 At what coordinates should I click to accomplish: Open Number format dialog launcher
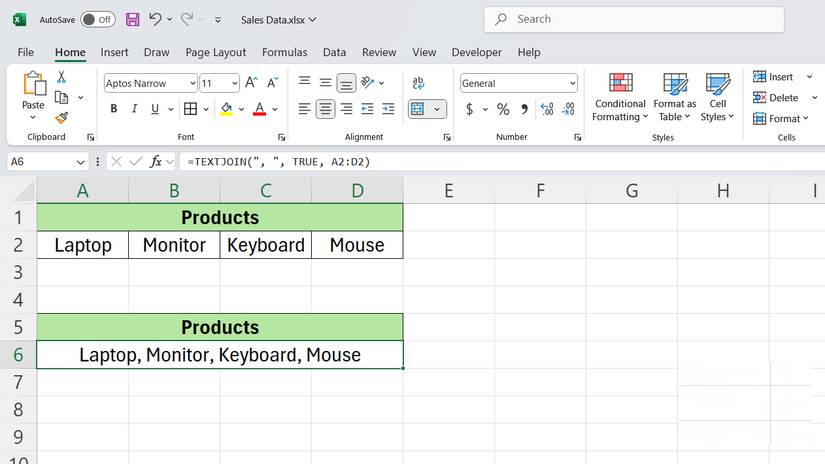click(x=578, y=137)
